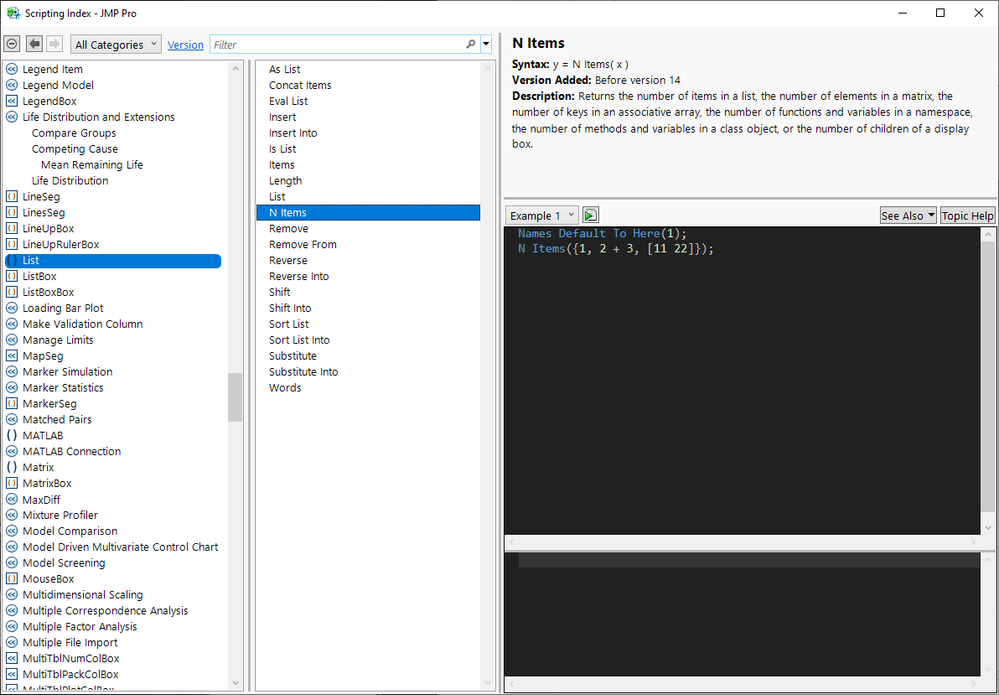The height and width of the screenshot is (695, 999).
Task: Open filter options arrow beside search box
Action: [486, 45]
